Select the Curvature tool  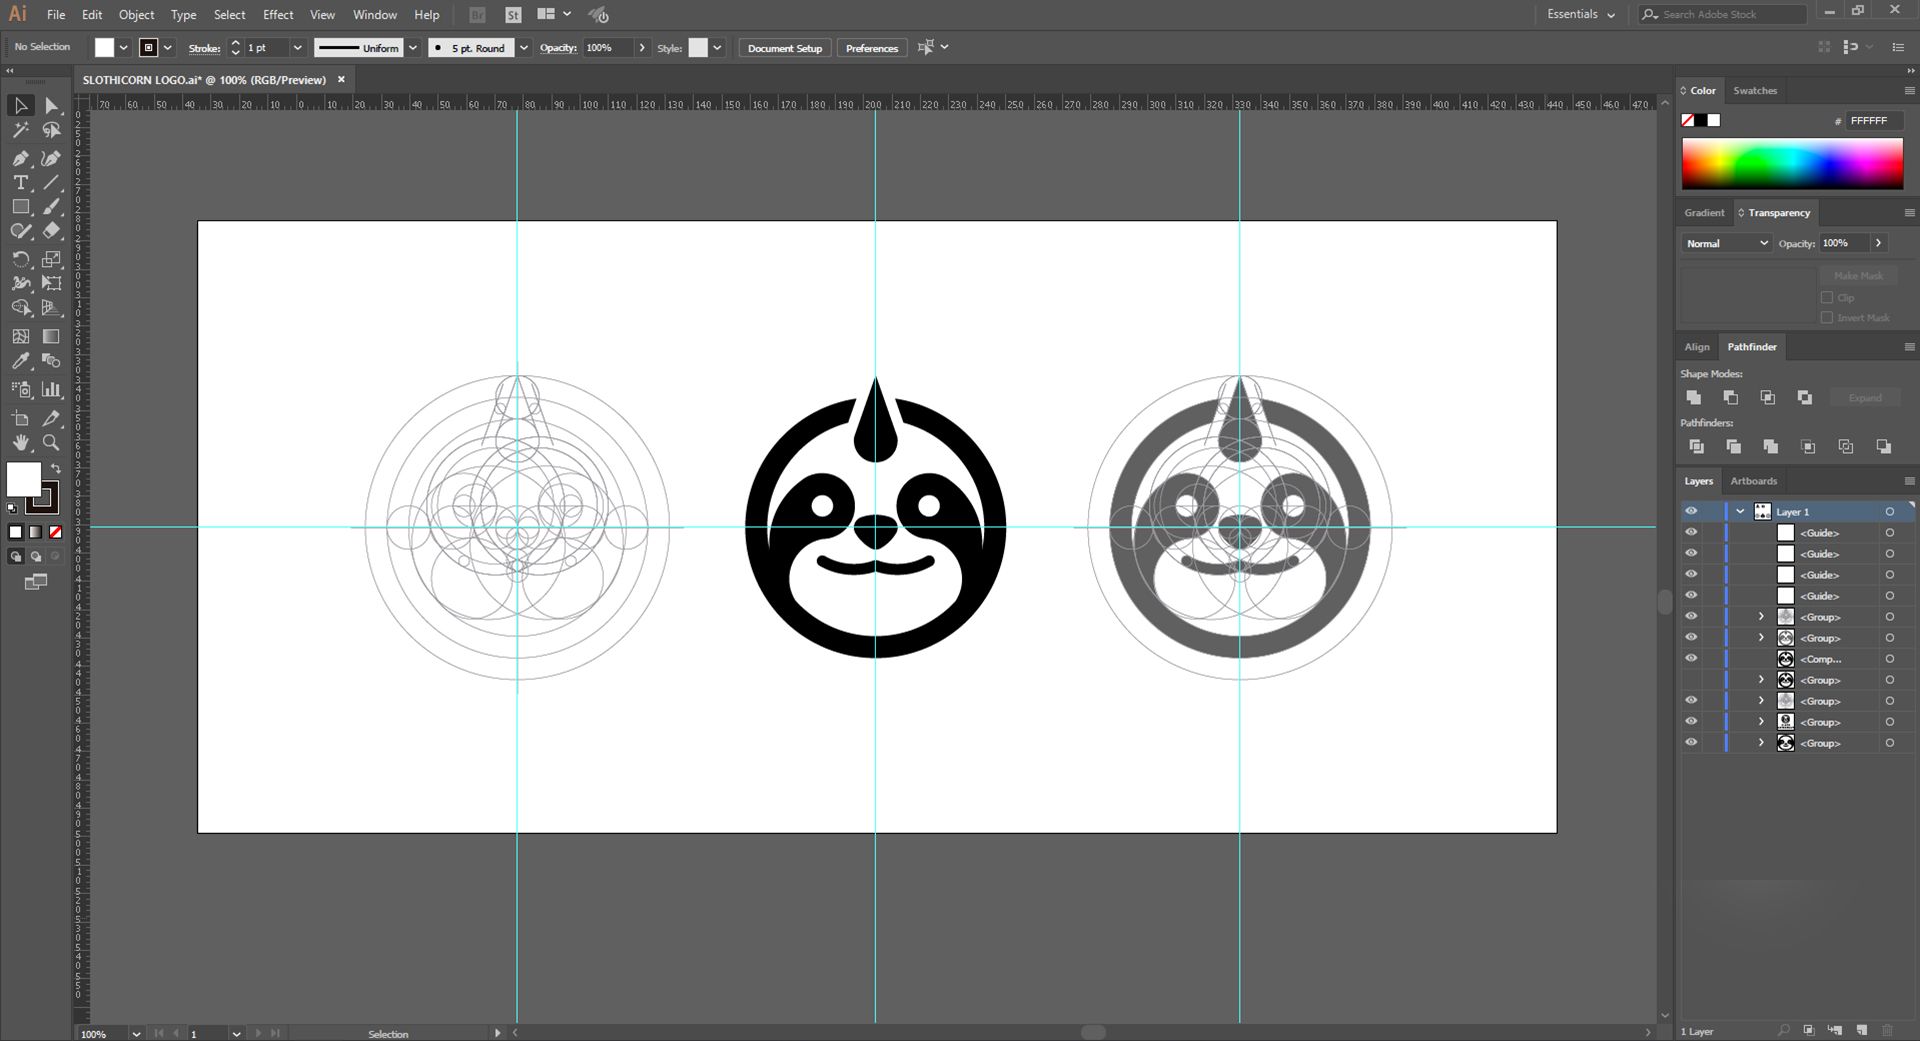pyautogui.click(x=51, y=158)
